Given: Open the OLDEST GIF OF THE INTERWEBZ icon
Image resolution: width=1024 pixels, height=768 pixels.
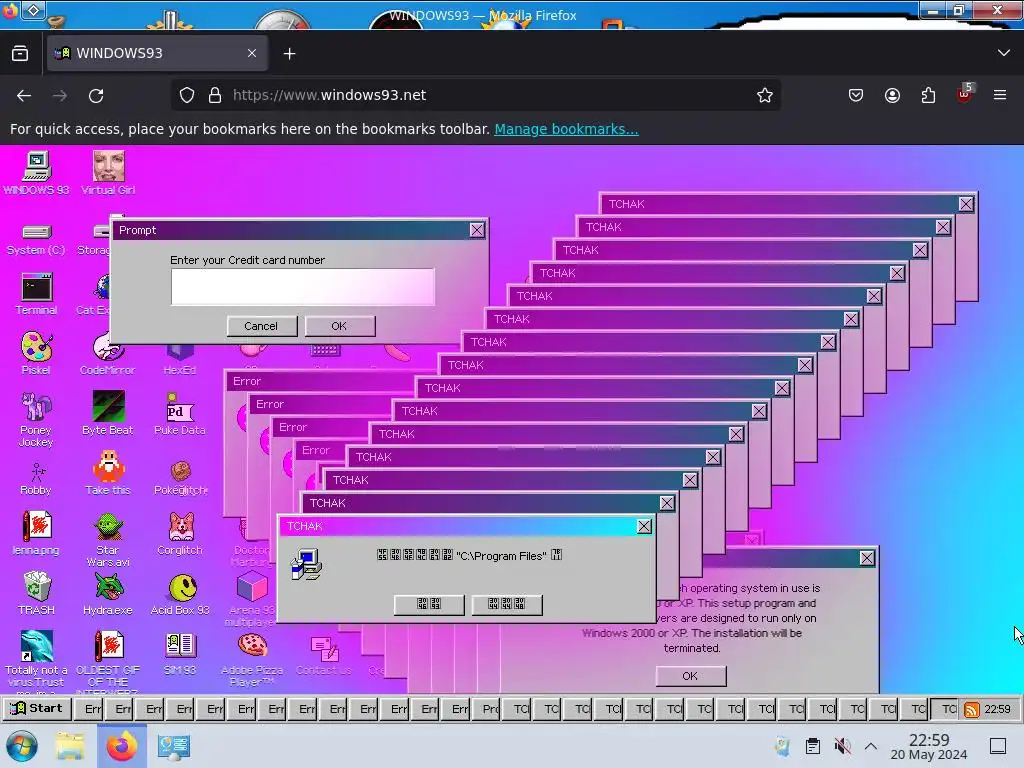Looking at the screenshot, I should (108, 661).
